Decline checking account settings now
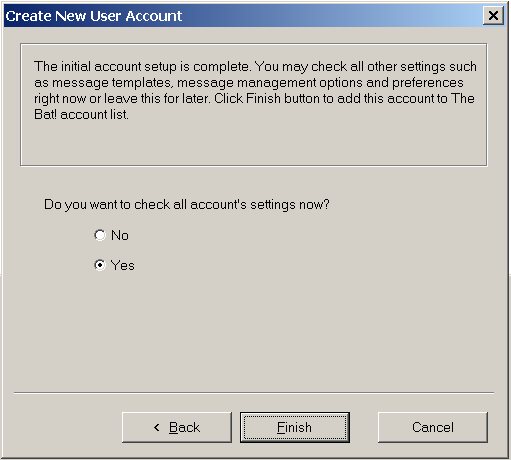 coord(100,235)
